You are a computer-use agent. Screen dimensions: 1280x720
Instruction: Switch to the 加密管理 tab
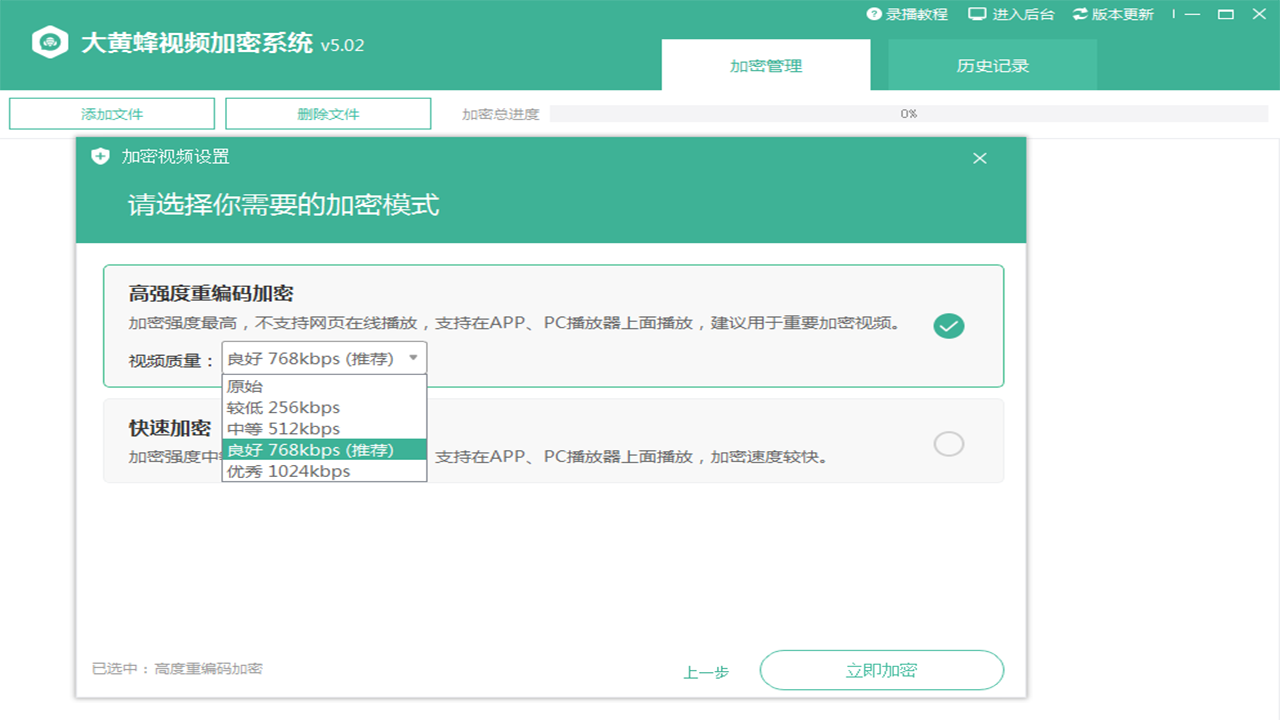[766, 64]
